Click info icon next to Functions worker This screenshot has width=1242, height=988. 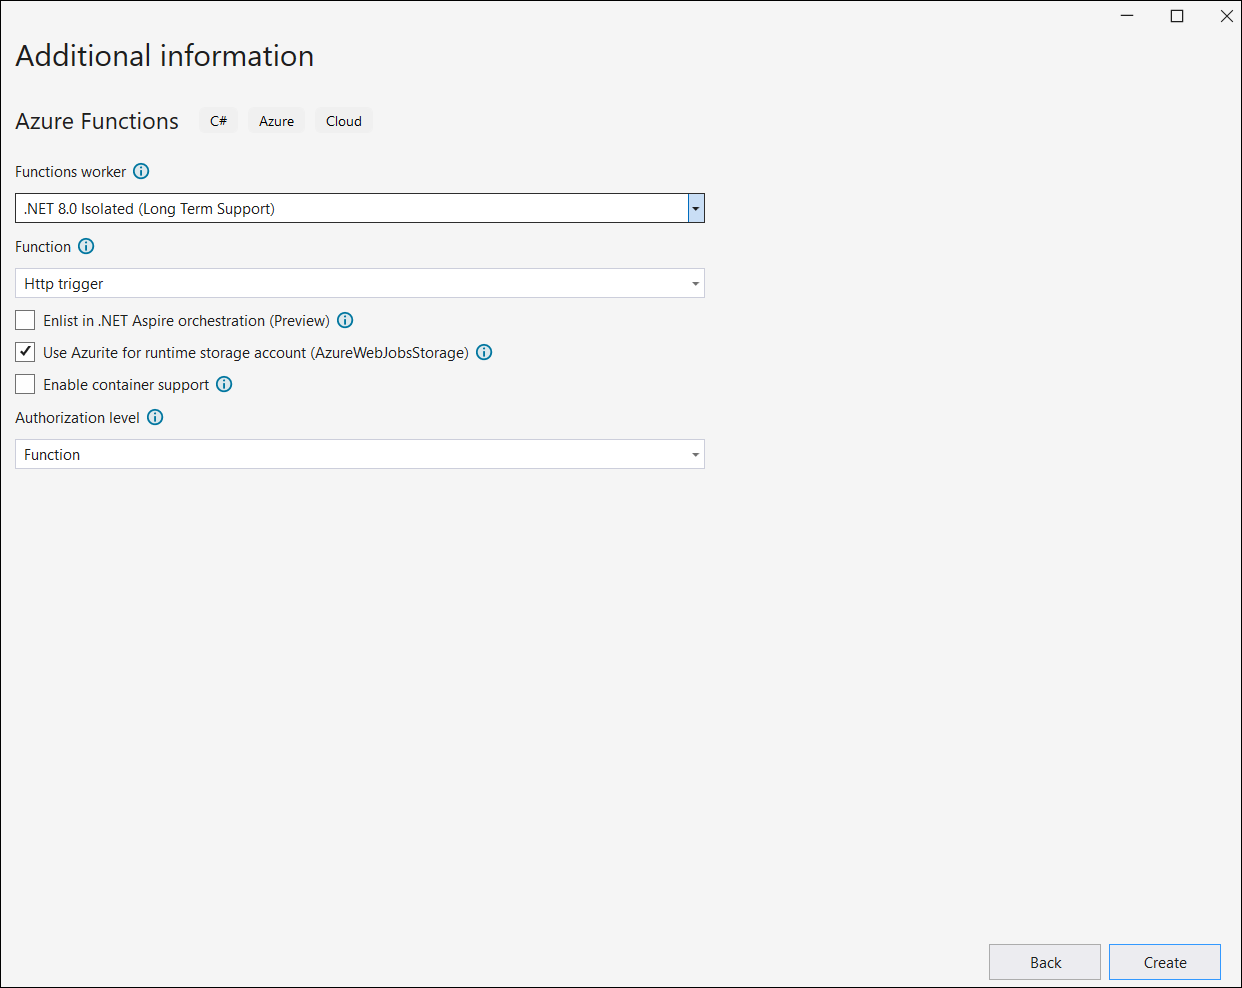(x=141, y=171)
